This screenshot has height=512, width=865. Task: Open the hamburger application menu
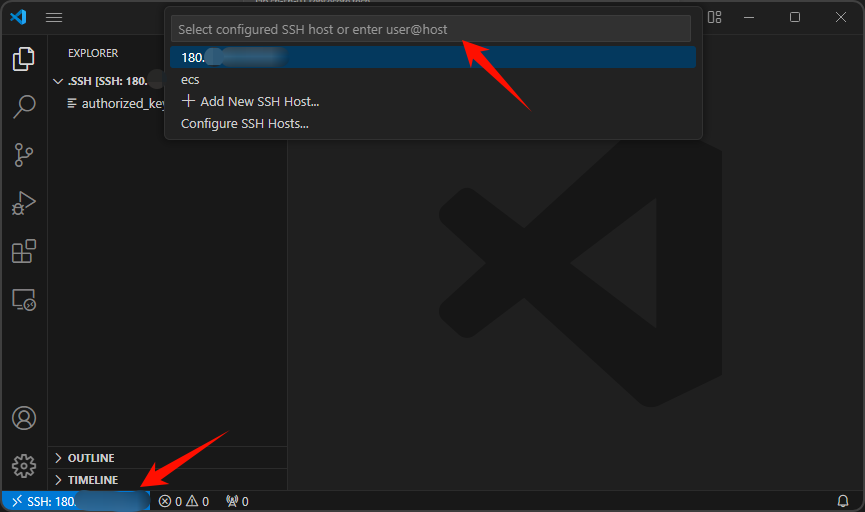(54, 17)
